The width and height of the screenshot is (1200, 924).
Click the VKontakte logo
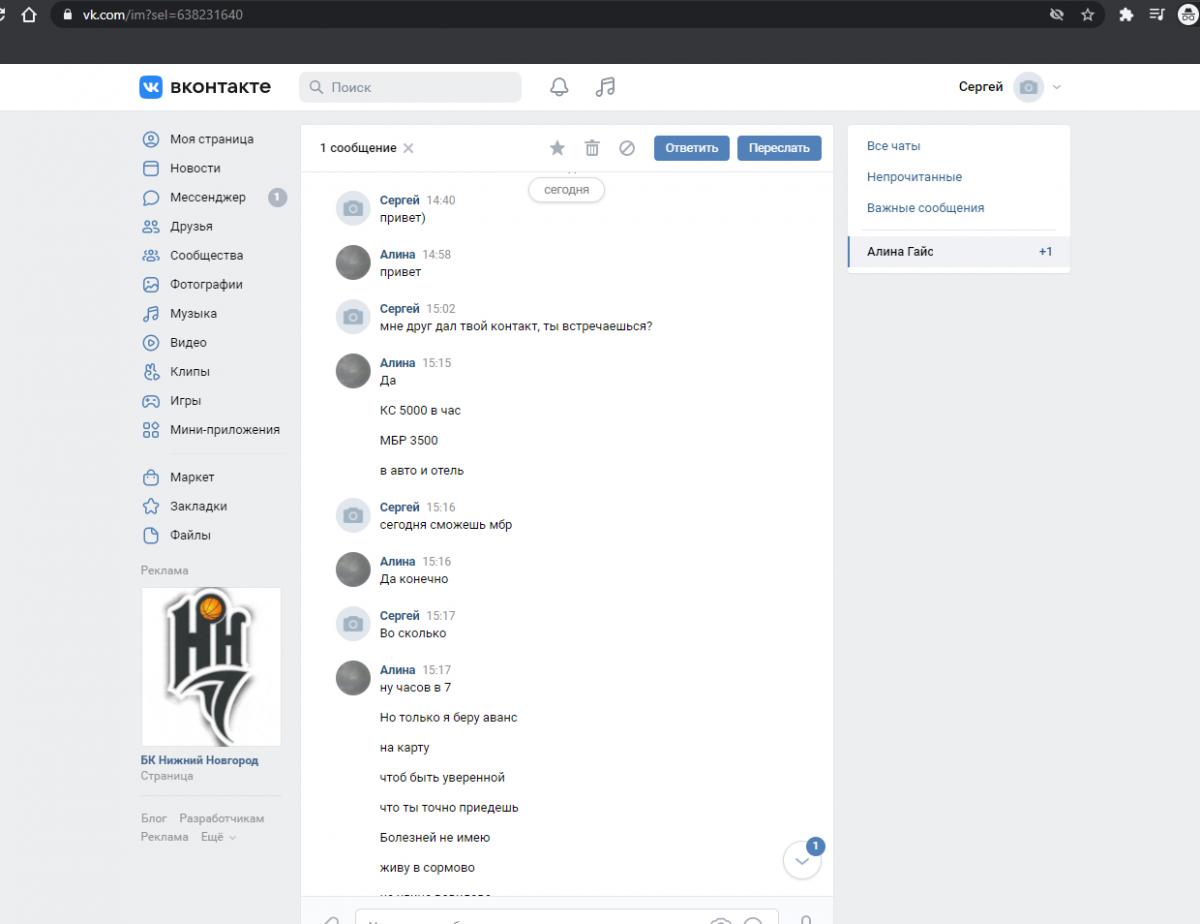pos(205,87)
